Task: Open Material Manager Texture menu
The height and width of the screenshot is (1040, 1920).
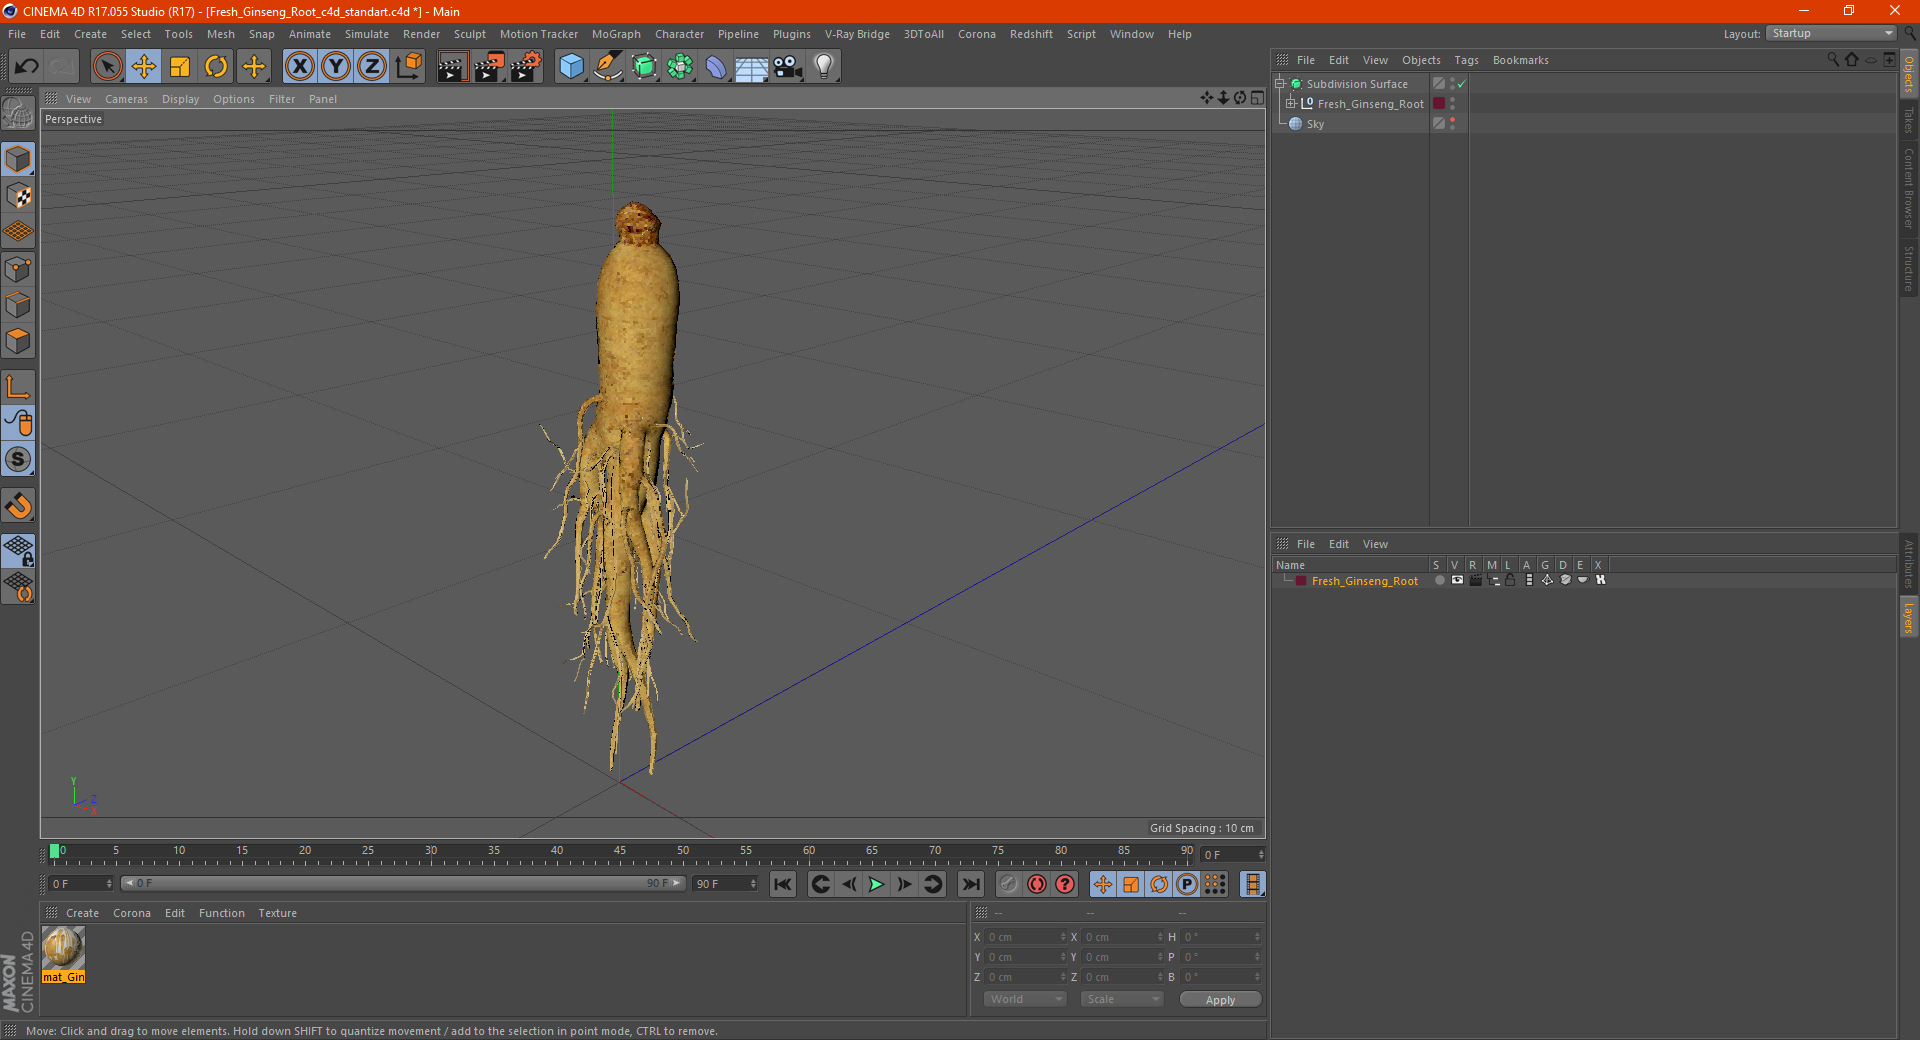Action: (277, 913)
